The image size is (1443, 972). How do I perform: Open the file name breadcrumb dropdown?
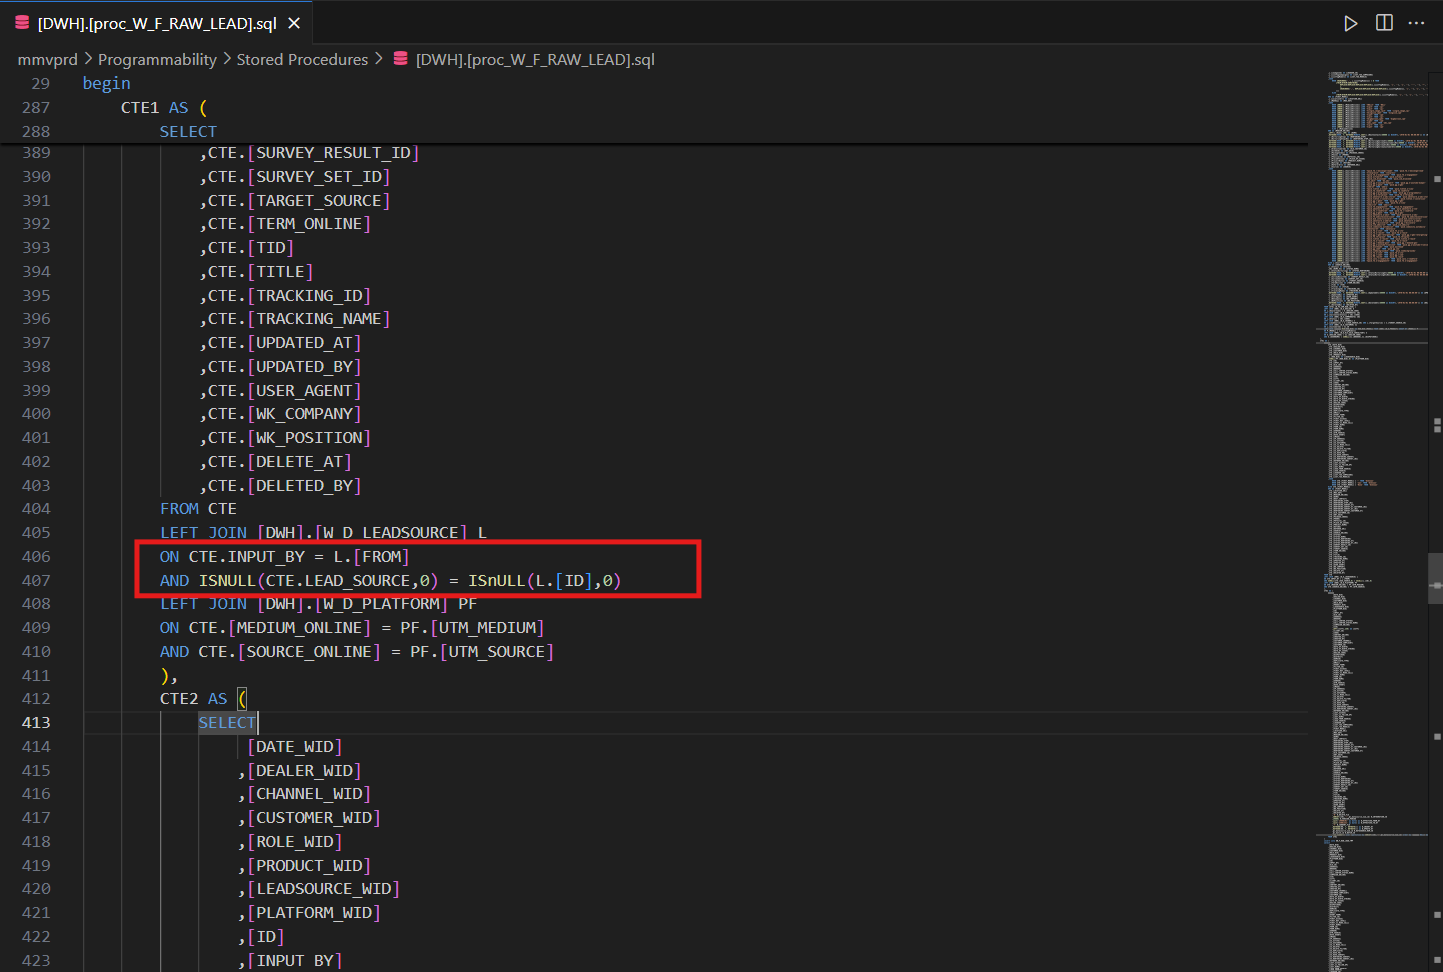tap(535, 60)
